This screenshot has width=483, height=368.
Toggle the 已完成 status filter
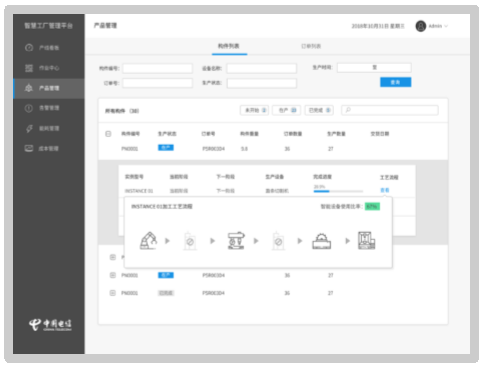coord(319,110)
